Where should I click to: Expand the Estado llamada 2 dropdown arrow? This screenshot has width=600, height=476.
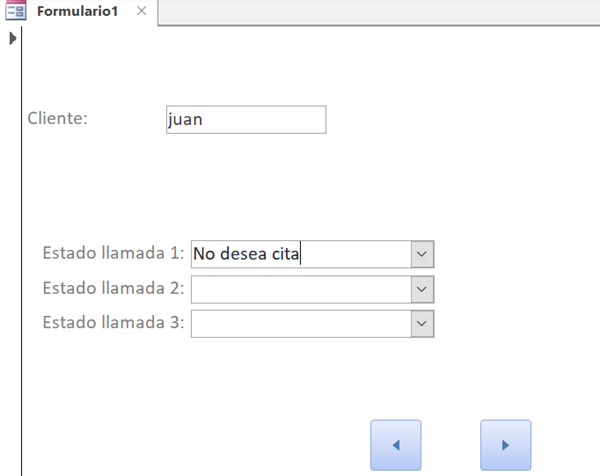coord(423,289)
